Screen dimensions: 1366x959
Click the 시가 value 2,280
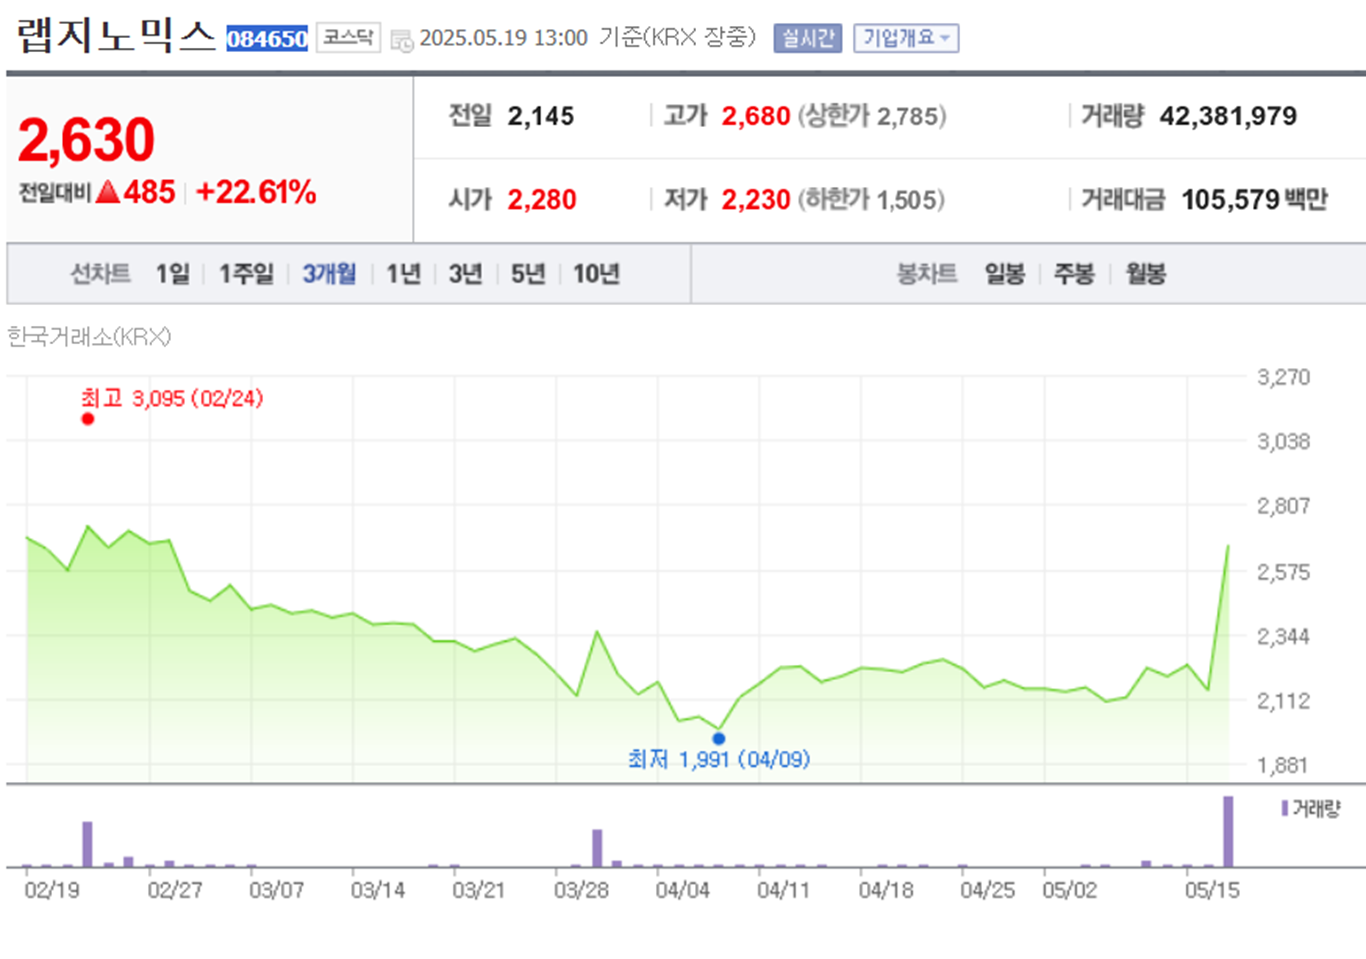(542, 200)
